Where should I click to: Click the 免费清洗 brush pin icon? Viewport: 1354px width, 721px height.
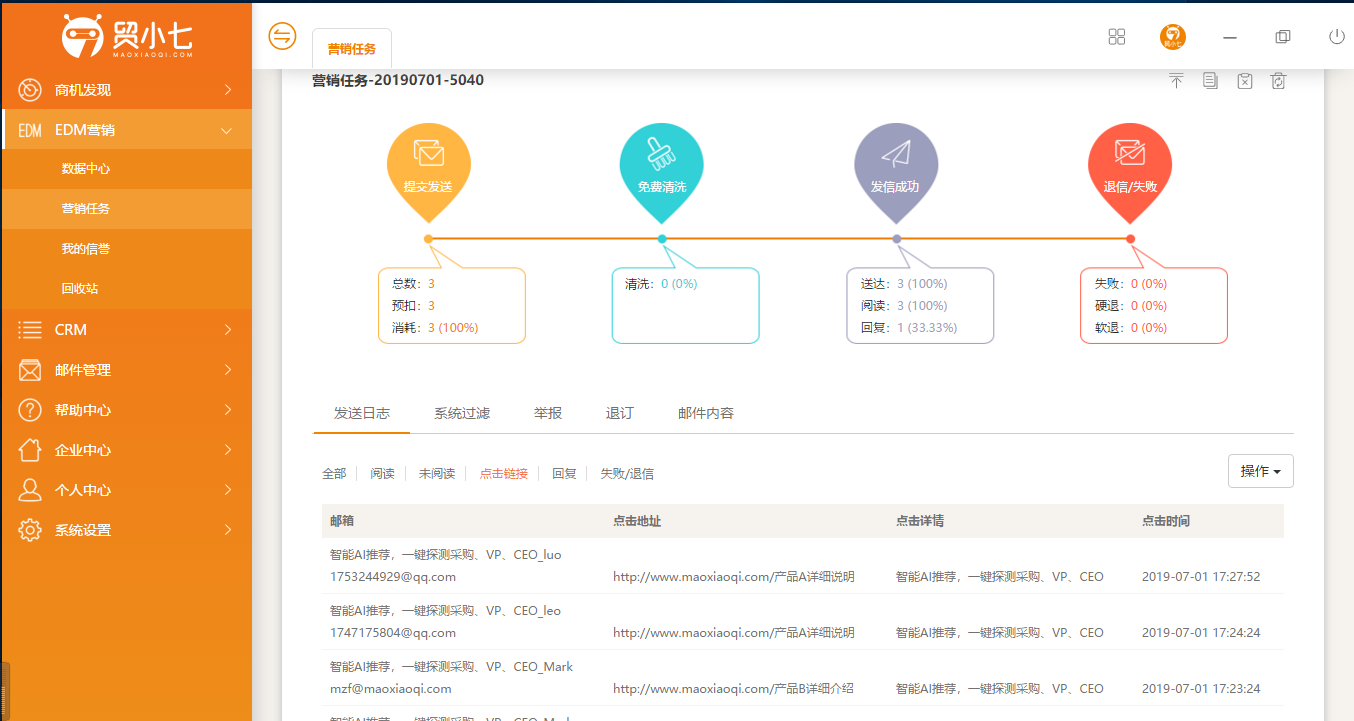click(662, 174)
